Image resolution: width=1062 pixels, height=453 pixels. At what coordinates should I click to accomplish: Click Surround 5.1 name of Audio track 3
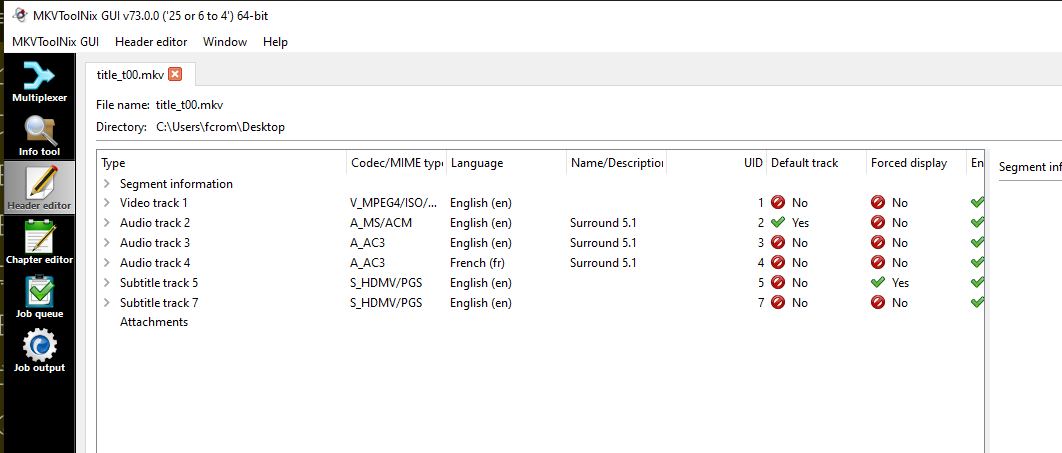coord(603,242)
